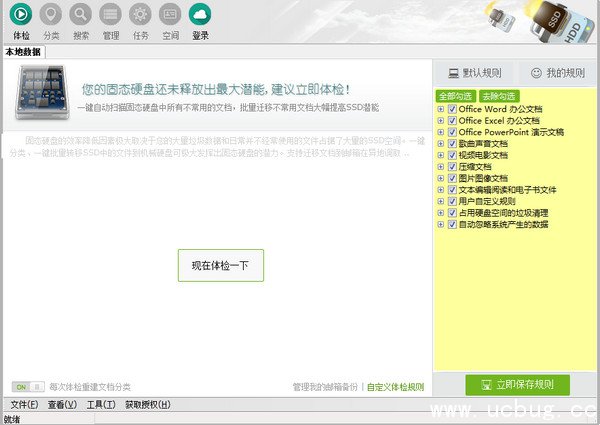The width and height of the screenshot is (600, 425).
Task: Open the 自定义体检规则 link
Action: point(395,387)
